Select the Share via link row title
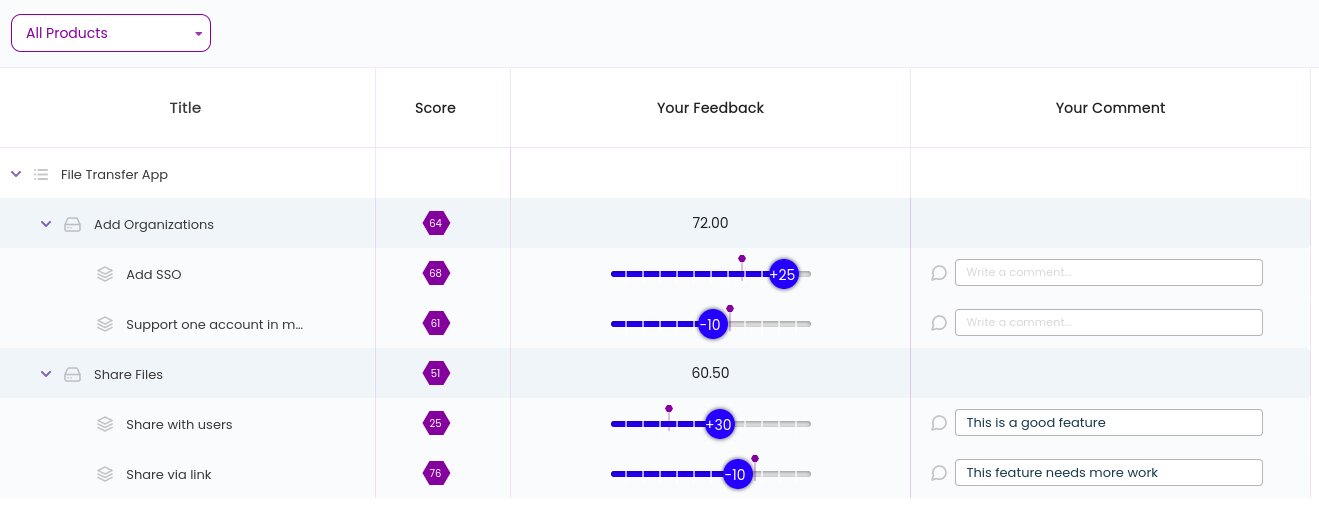The height and width of the screenshot is (508, 1319). pyautogui.click(x=169, y=474)
